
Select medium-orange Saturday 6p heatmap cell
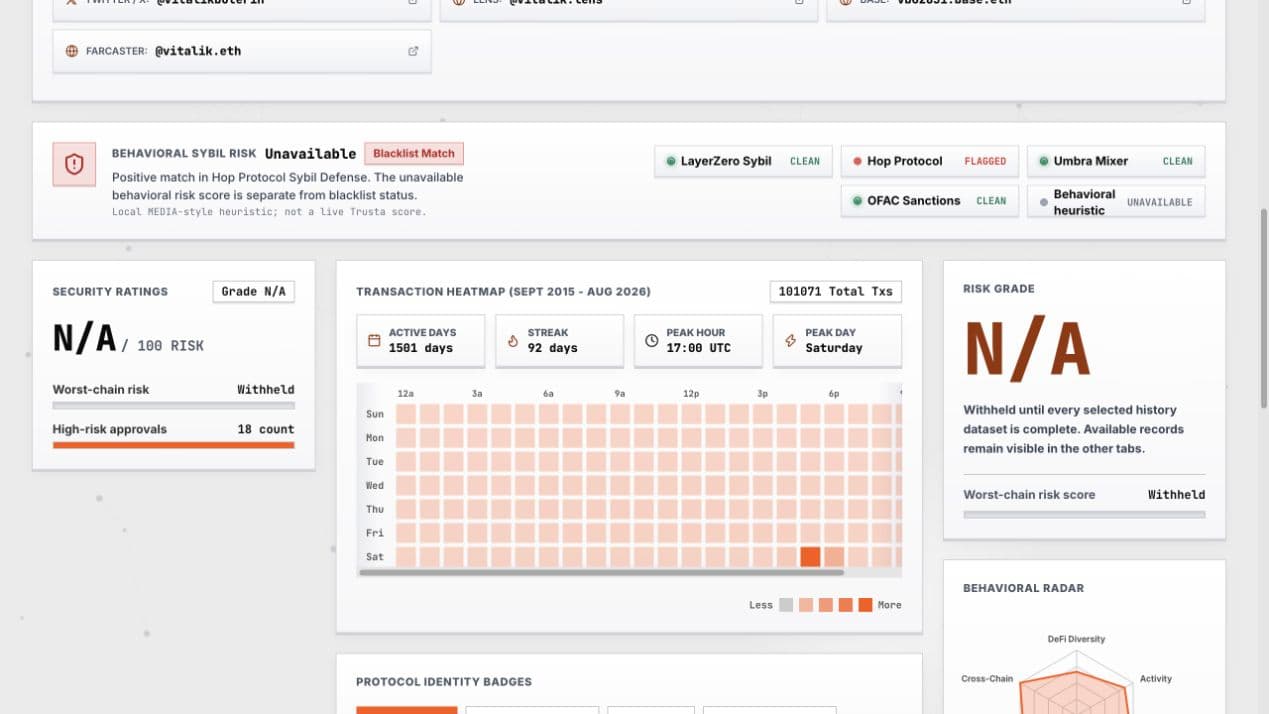coord(834,557)
